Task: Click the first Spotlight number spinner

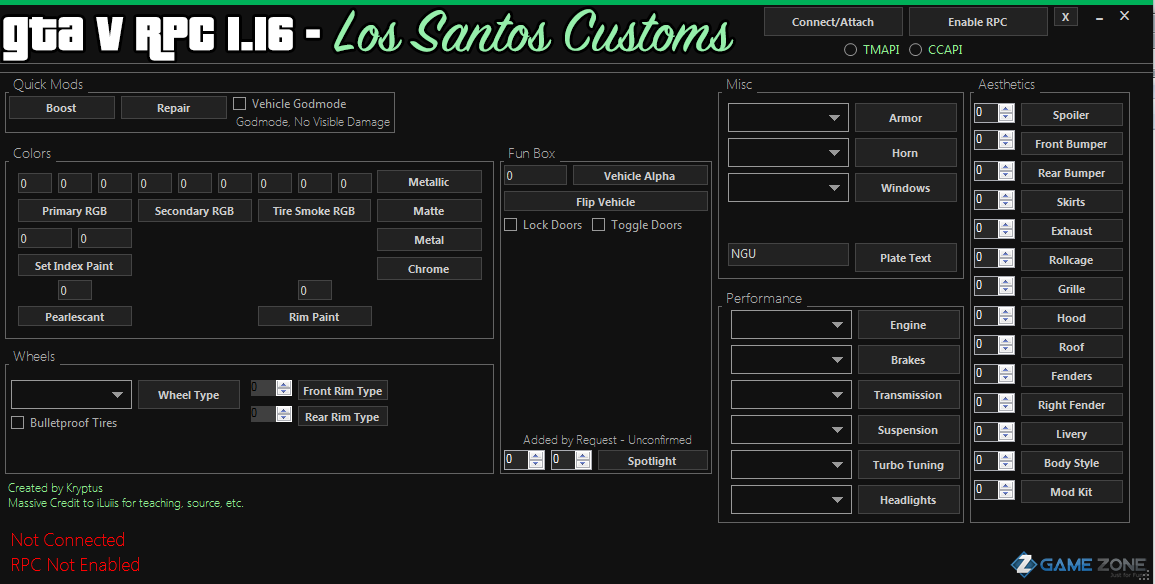Action: (524, 460)
